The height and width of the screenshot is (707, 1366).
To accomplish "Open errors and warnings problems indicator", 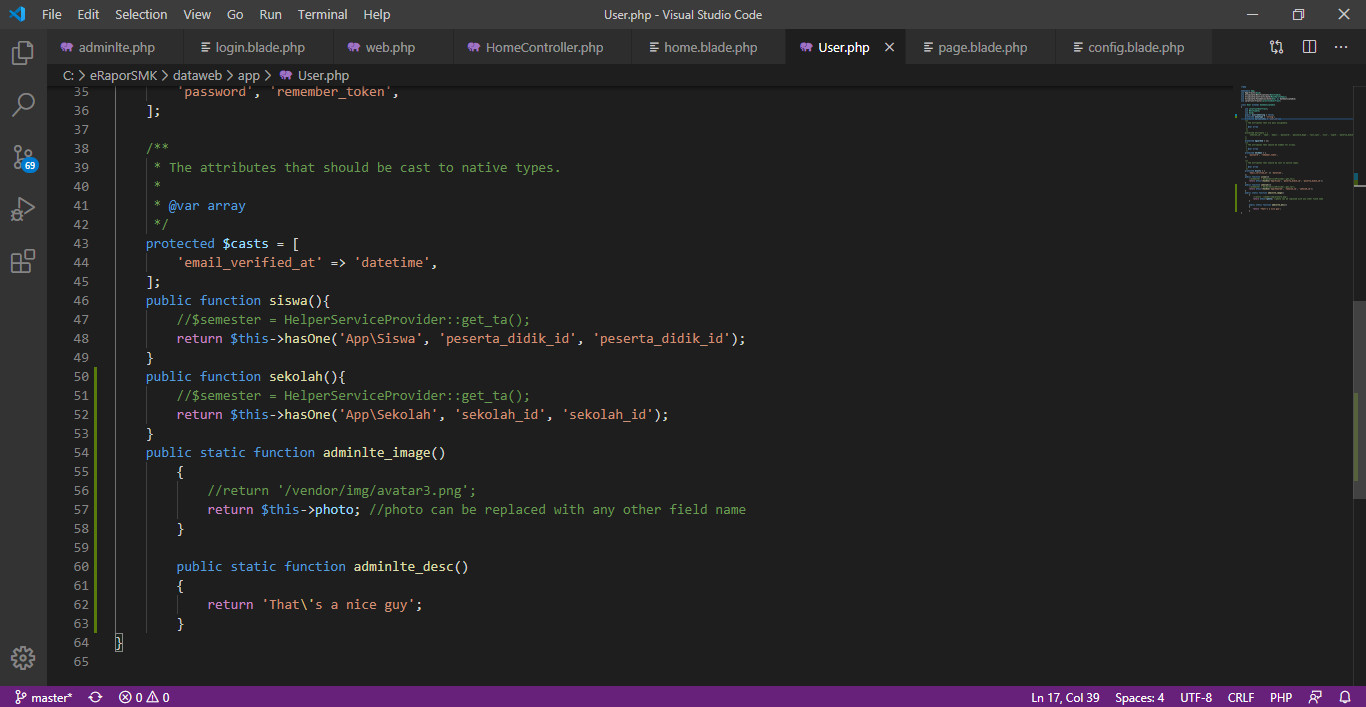I will coord(144,698).
